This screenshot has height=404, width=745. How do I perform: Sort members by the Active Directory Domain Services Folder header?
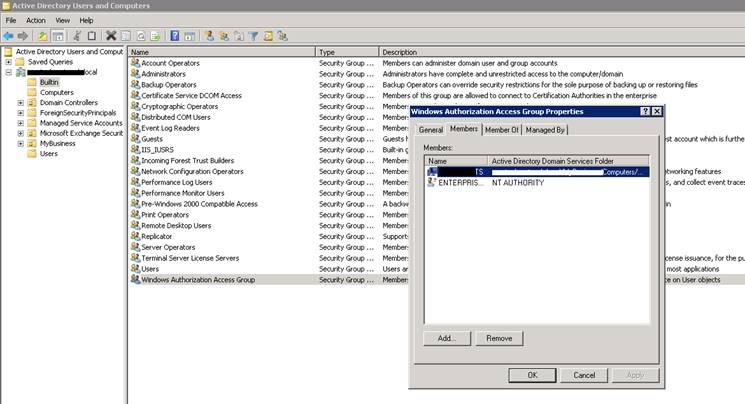(x=568, y=161)
